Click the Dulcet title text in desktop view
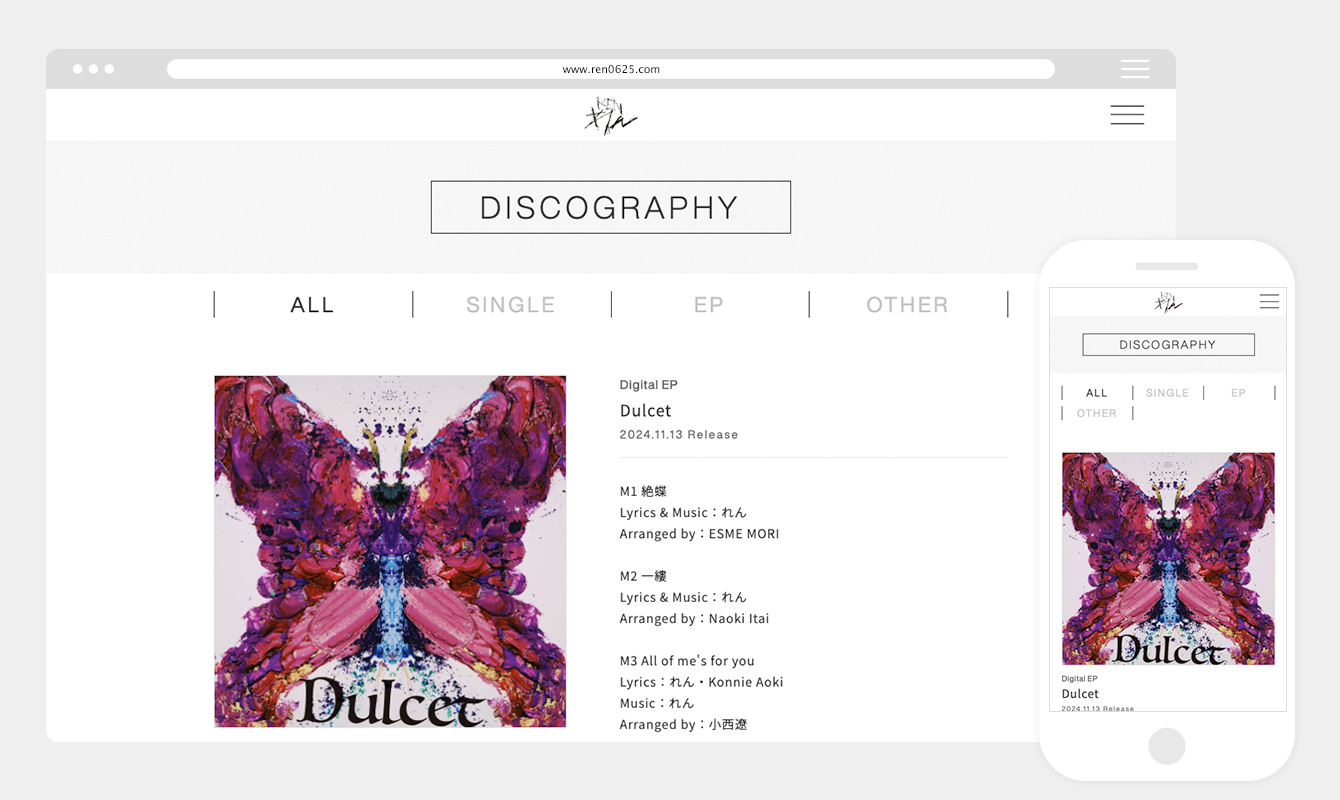 click(x=645, y=411)
